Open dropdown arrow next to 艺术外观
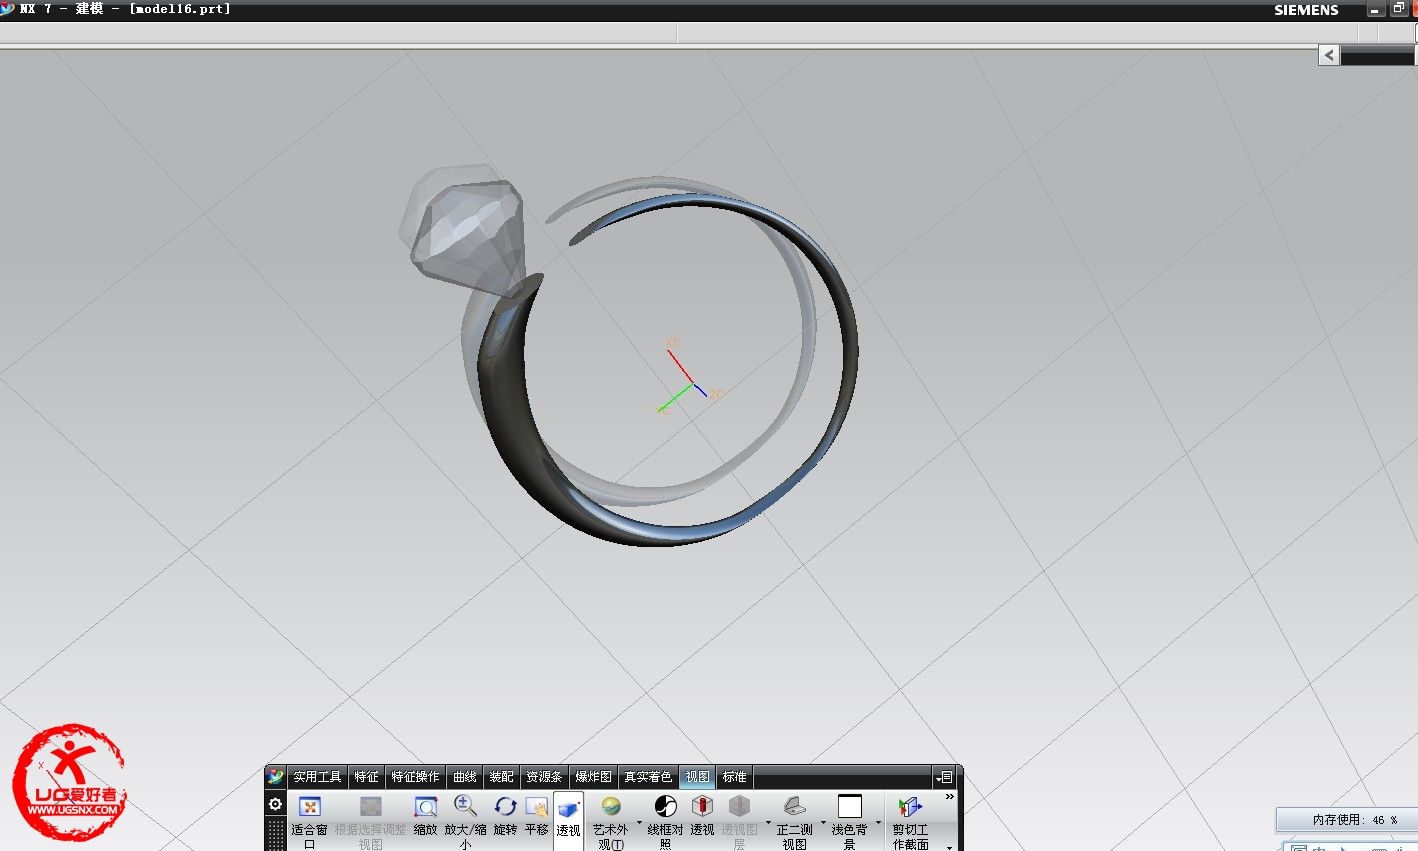The height and width of the screenshot is (851, 1418). pos(640,823)
